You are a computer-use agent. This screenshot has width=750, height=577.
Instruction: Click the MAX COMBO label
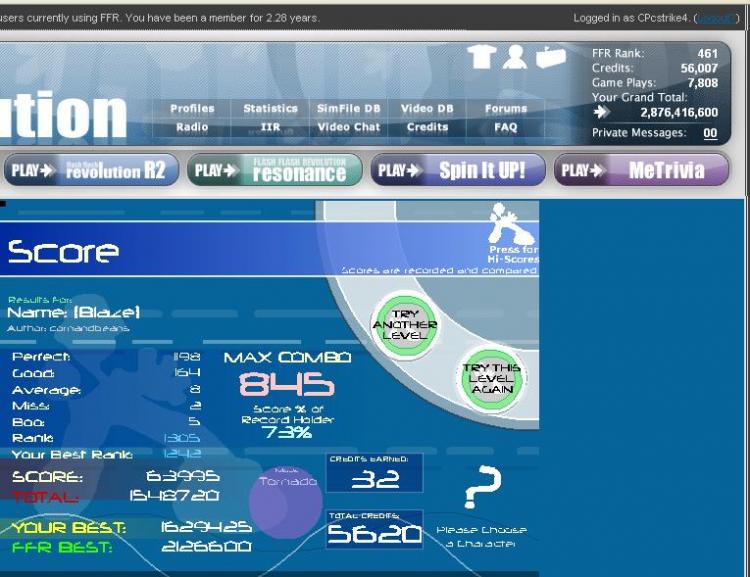(x=287, y=357)
